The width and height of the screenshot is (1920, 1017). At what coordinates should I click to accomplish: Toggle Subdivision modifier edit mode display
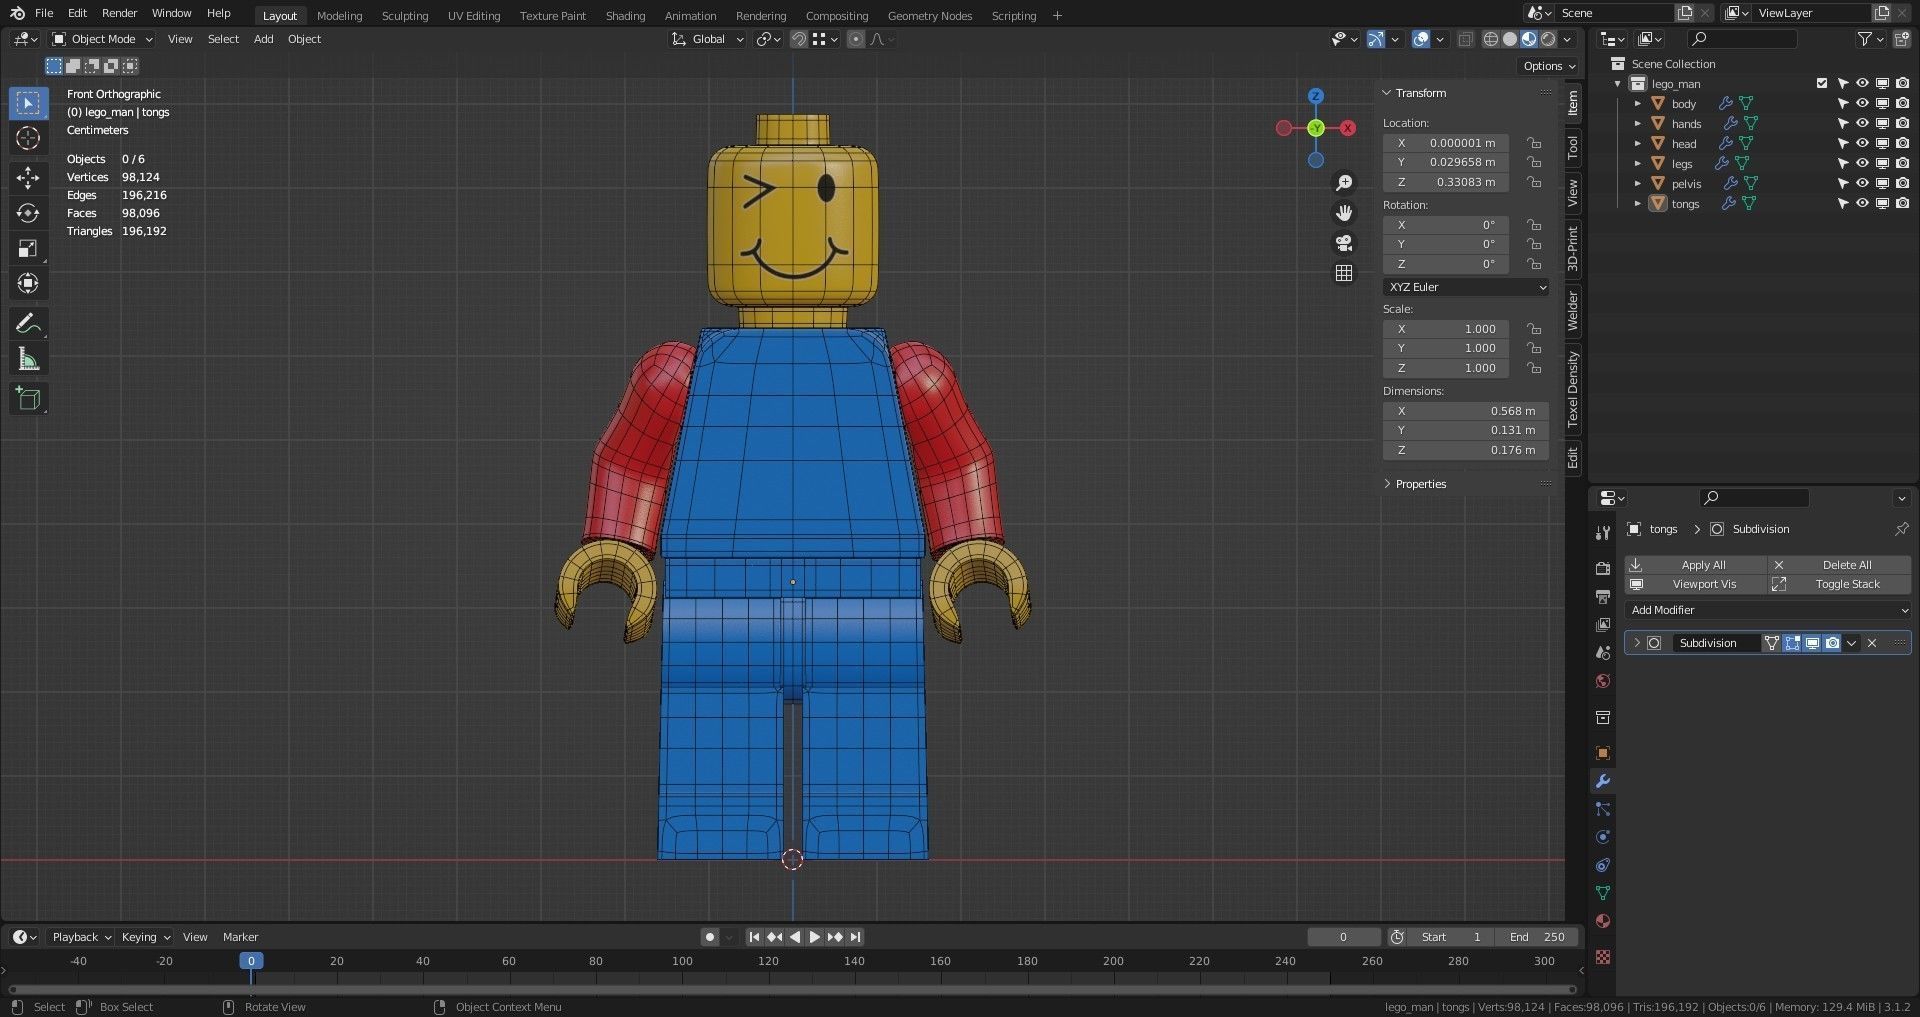pos(1792,643)
